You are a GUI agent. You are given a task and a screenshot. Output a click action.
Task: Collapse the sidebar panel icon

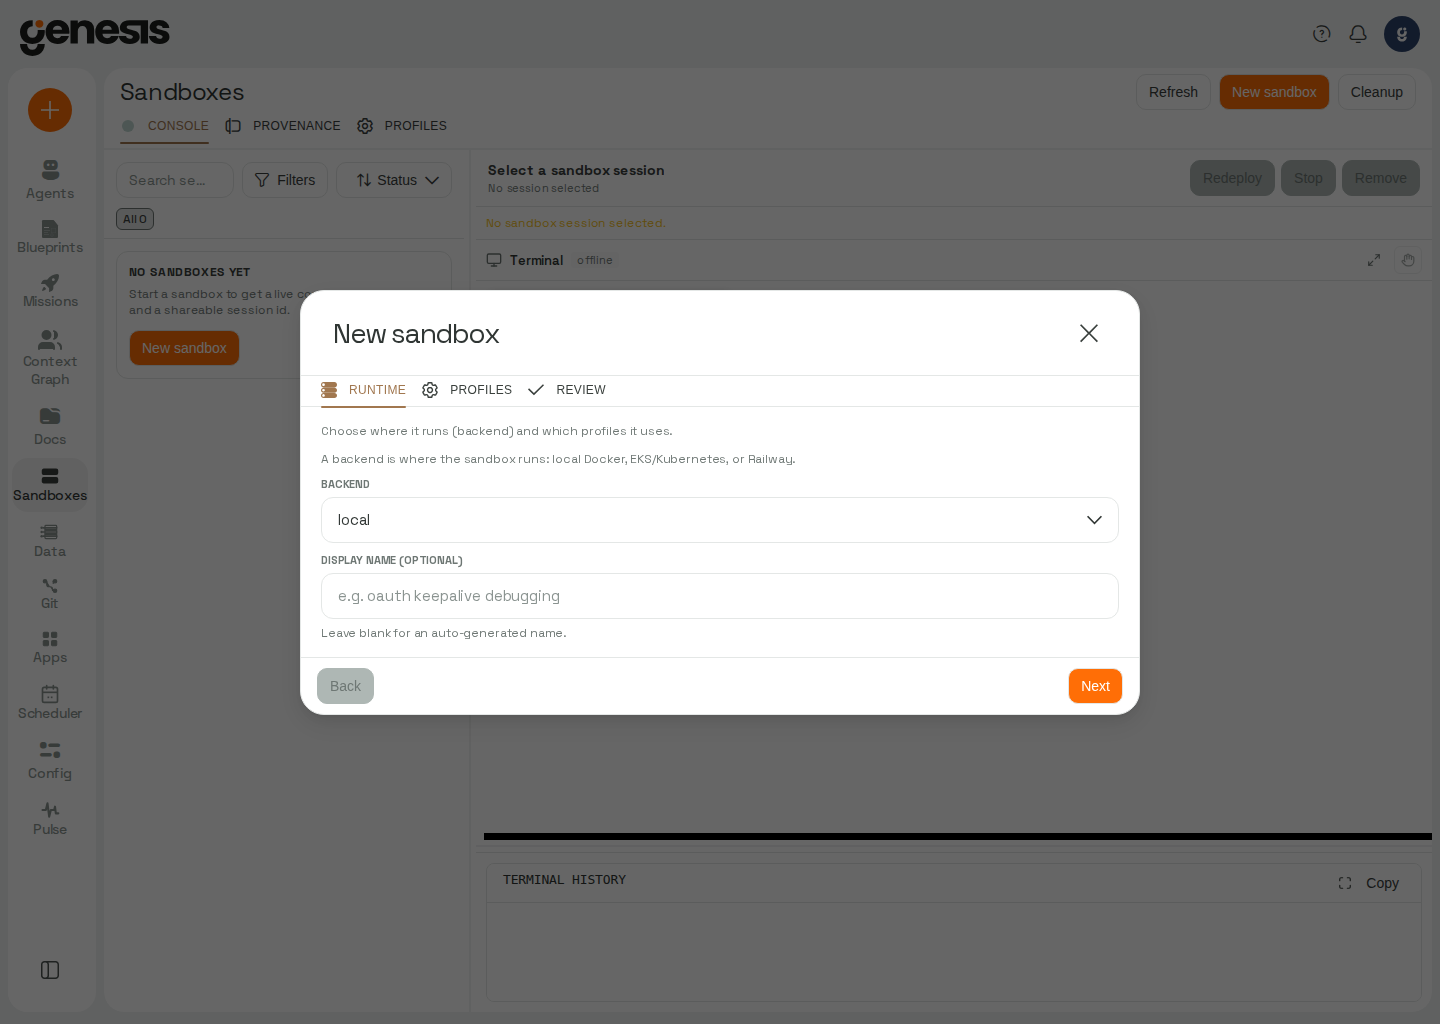click(x=50, y=970)
